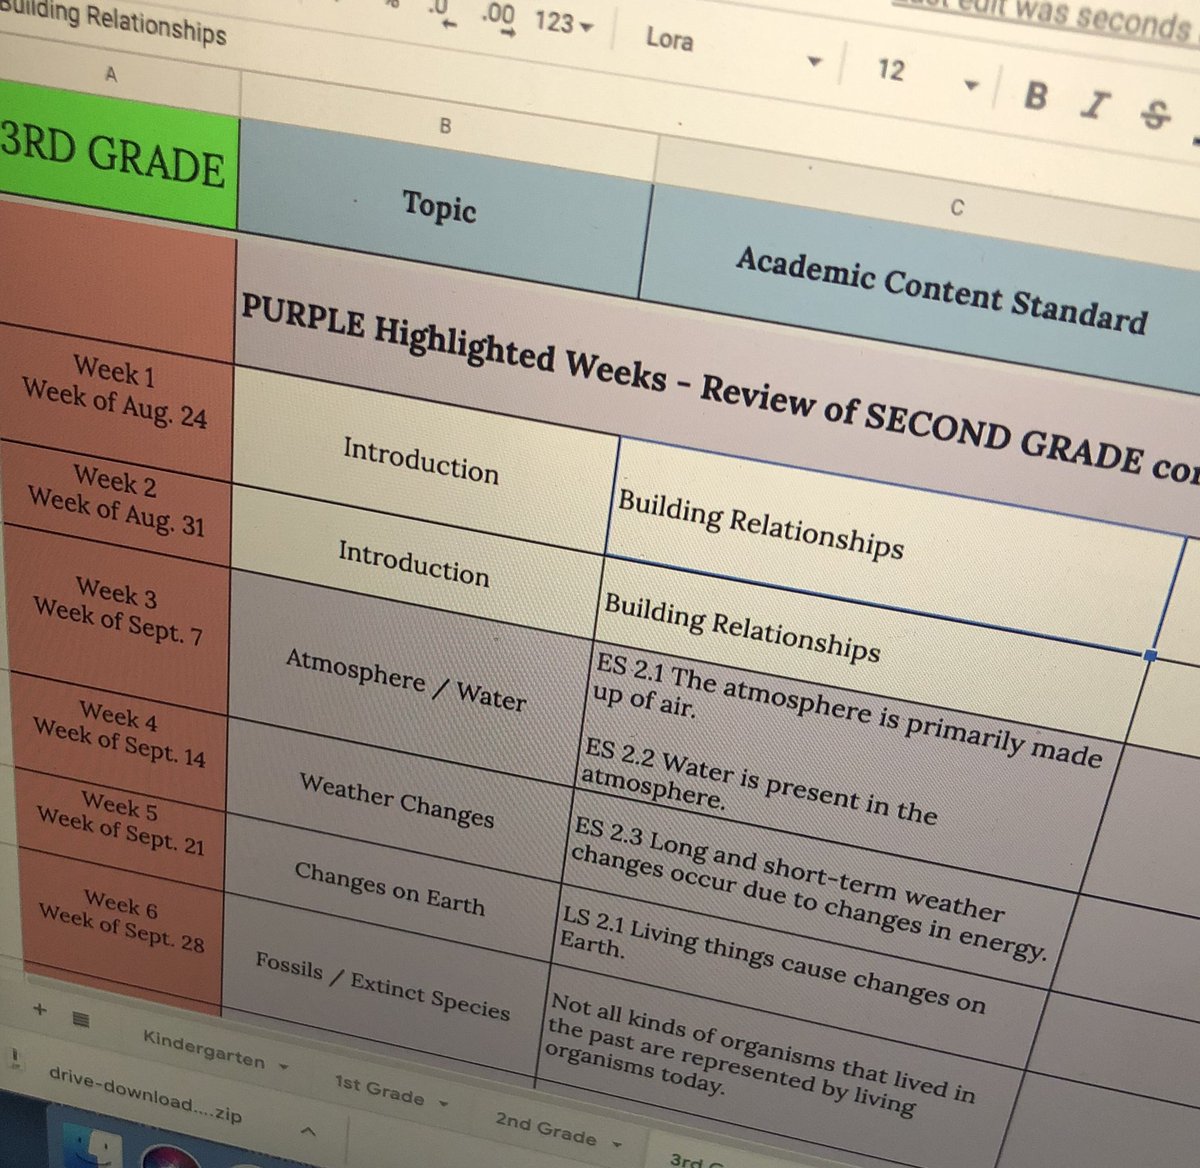Click the Topic header cell
Viewport: 1200px width, 1168px height.
(440, 207)
